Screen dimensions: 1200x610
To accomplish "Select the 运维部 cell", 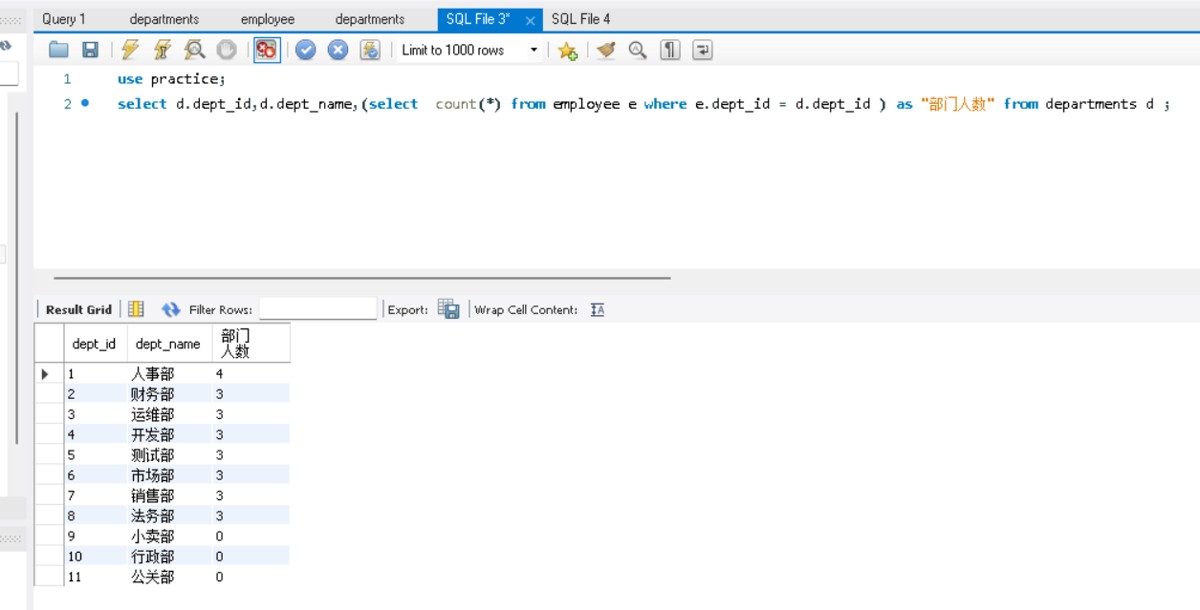I will coord(169,414).
